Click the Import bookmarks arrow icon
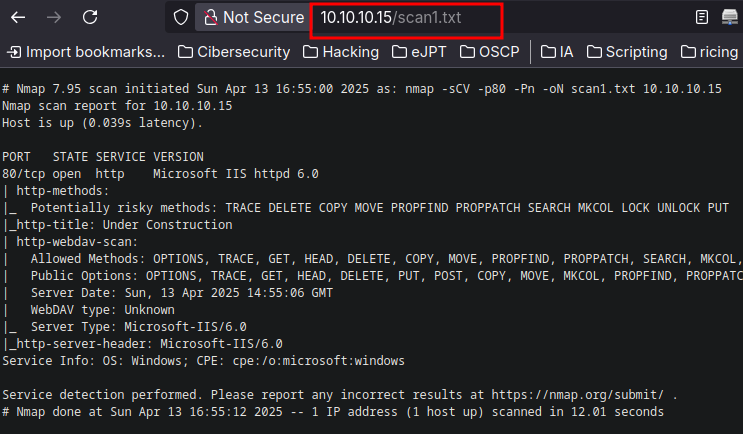The width and height of the screenshot is (743, 434). [14, 52]
